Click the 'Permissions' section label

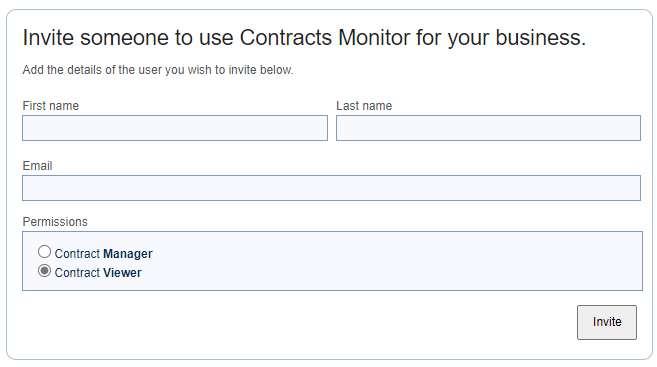[55, 222]
